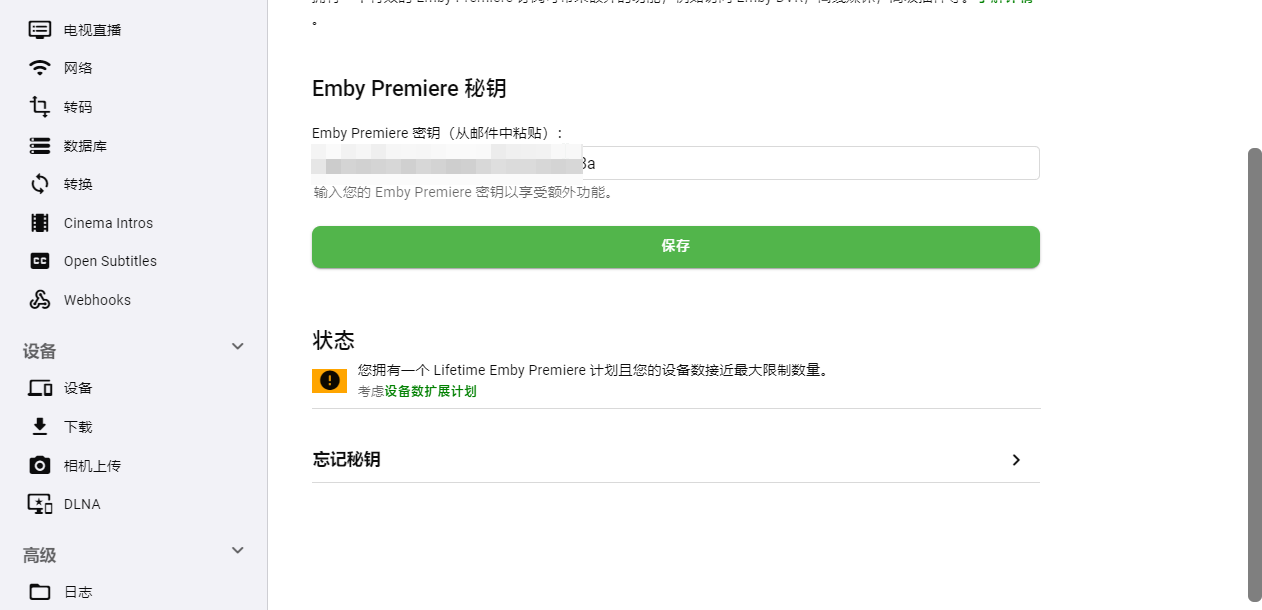Select the Cinema Intros film icon
This screenshot has height=610, width=1262.
40,223
